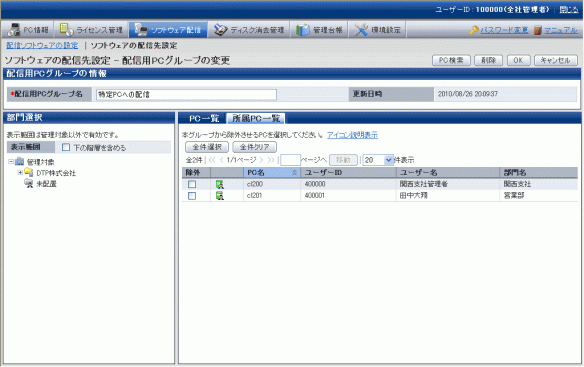Select DTP株式会社 in the tree

pos(56,173)
